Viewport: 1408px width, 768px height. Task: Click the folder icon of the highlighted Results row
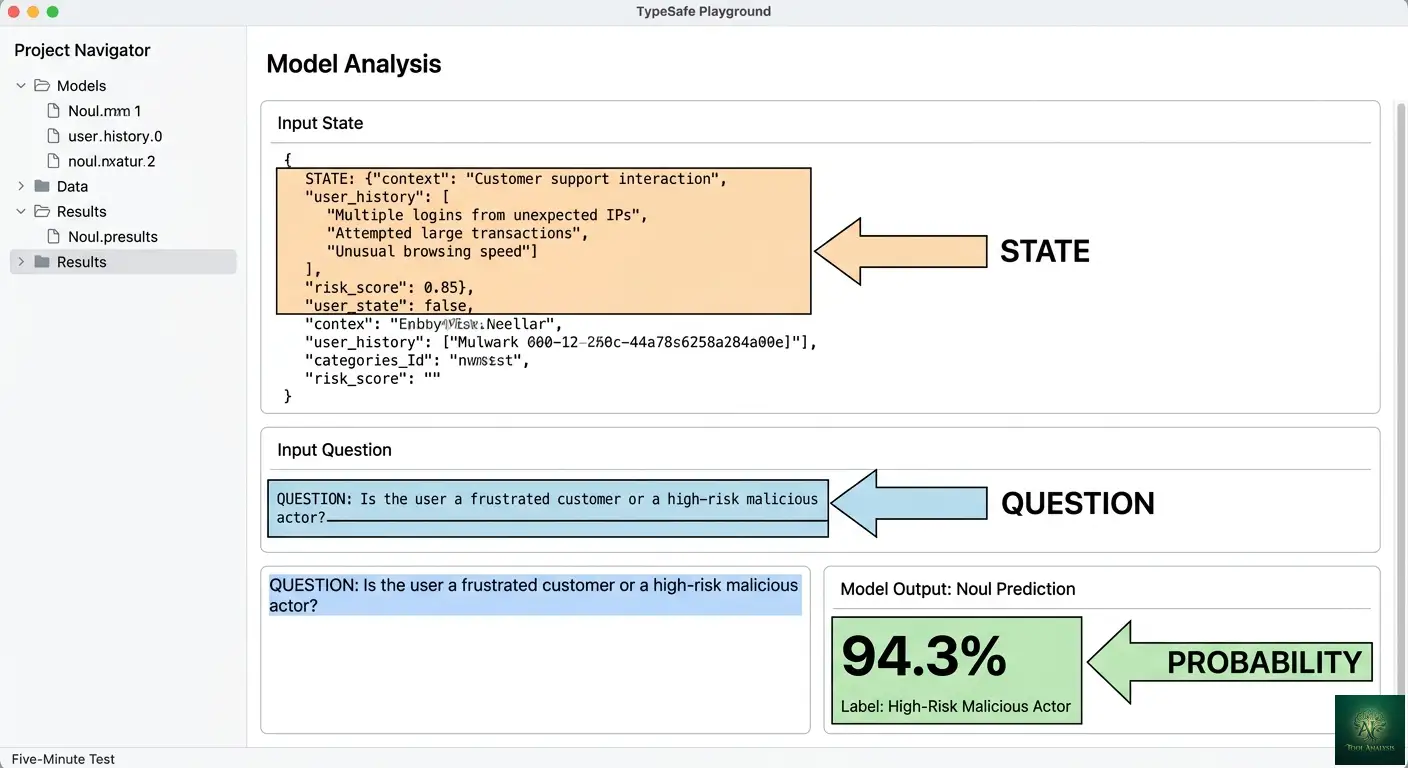pyautogui.click(x=42, y=262)
